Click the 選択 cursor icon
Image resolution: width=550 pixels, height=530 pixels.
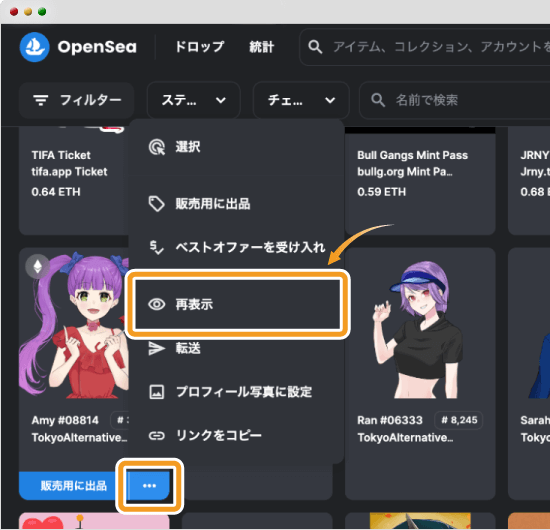156,147
